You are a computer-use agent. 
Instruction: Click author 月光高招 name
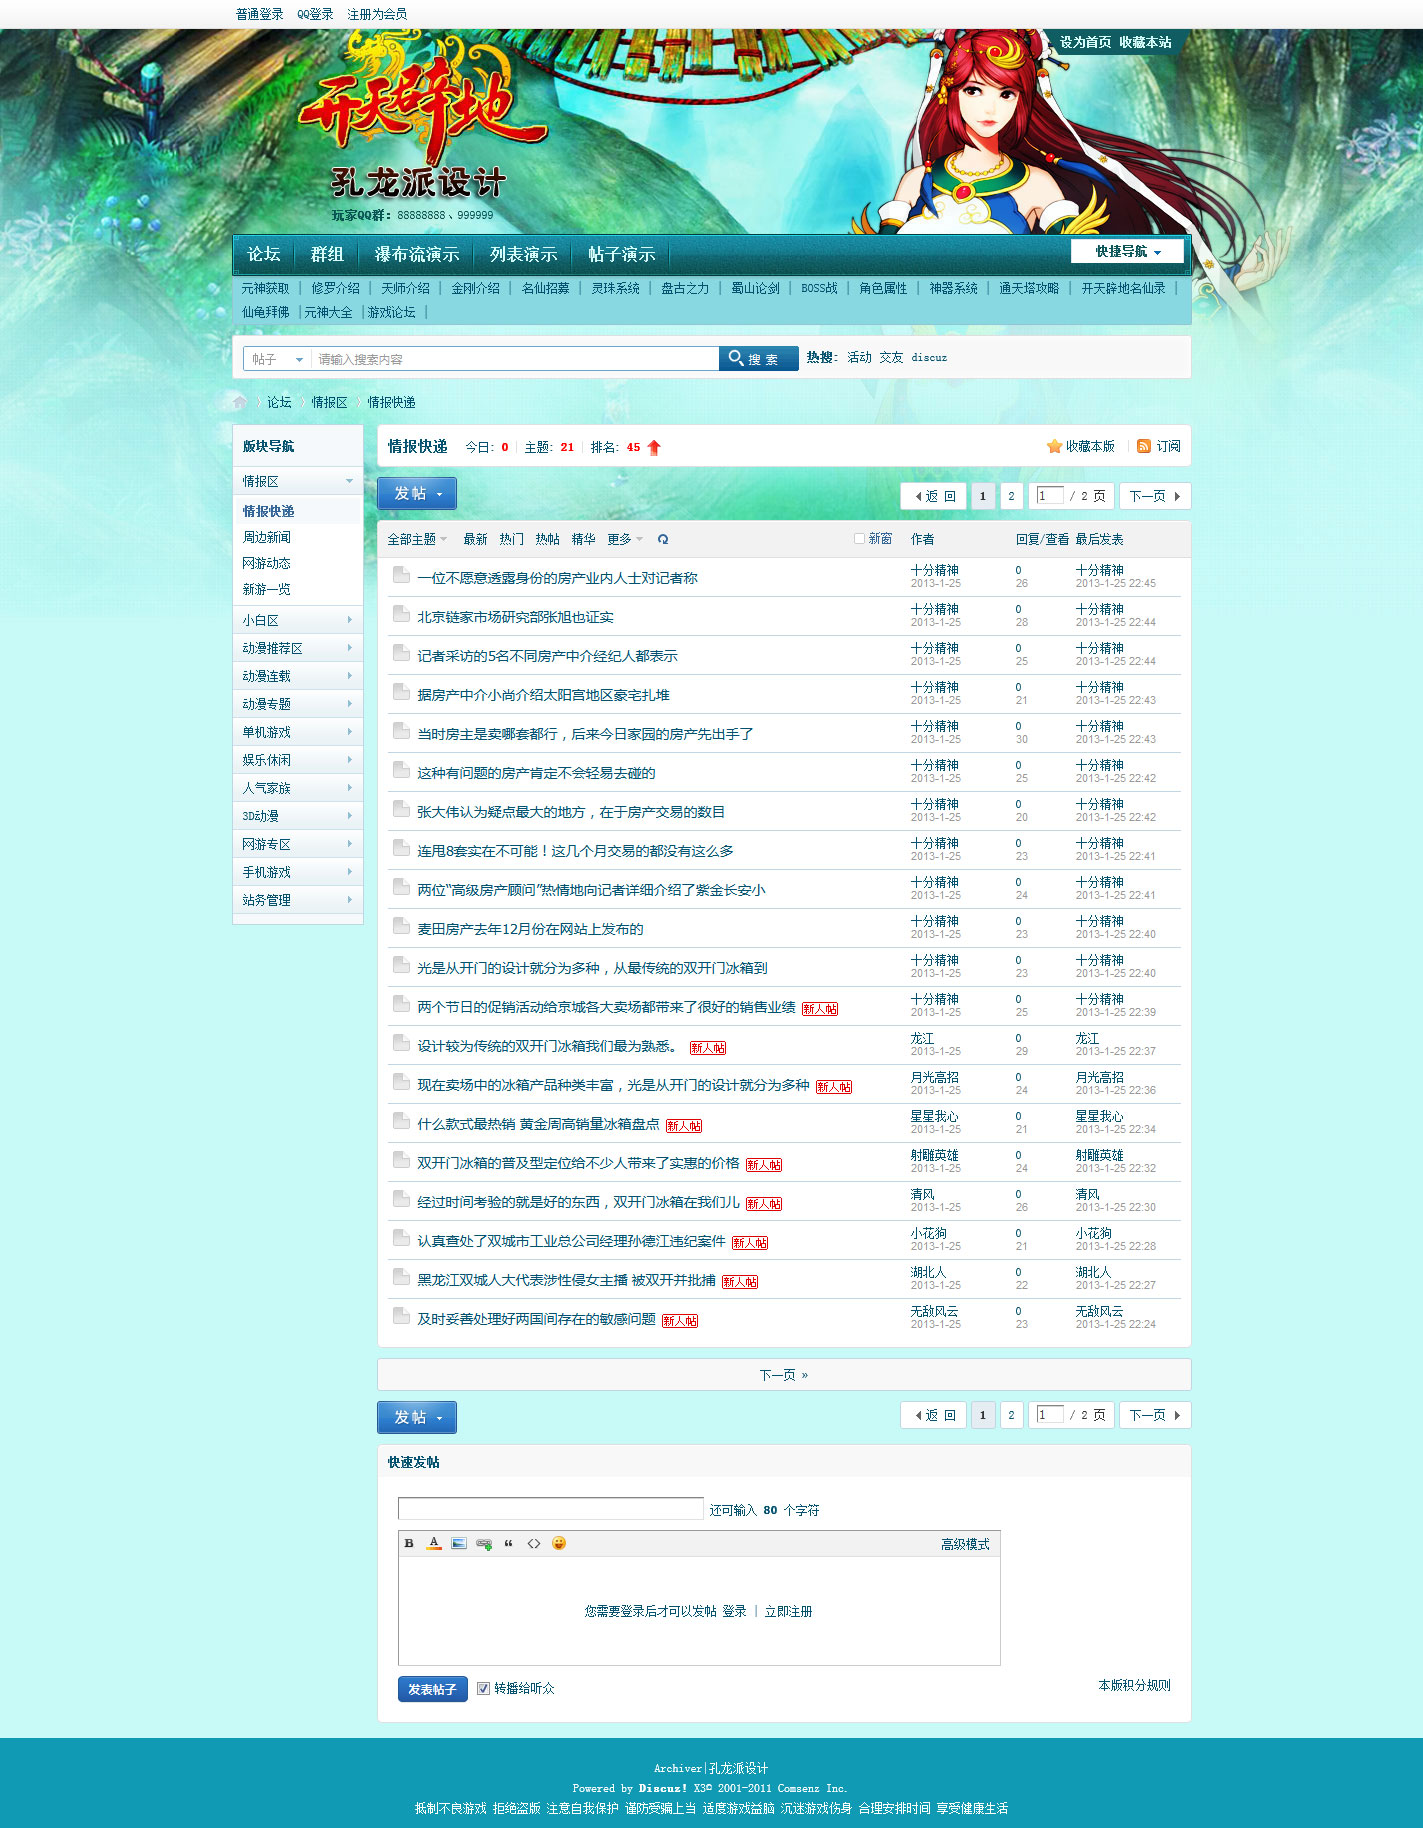934,1077
